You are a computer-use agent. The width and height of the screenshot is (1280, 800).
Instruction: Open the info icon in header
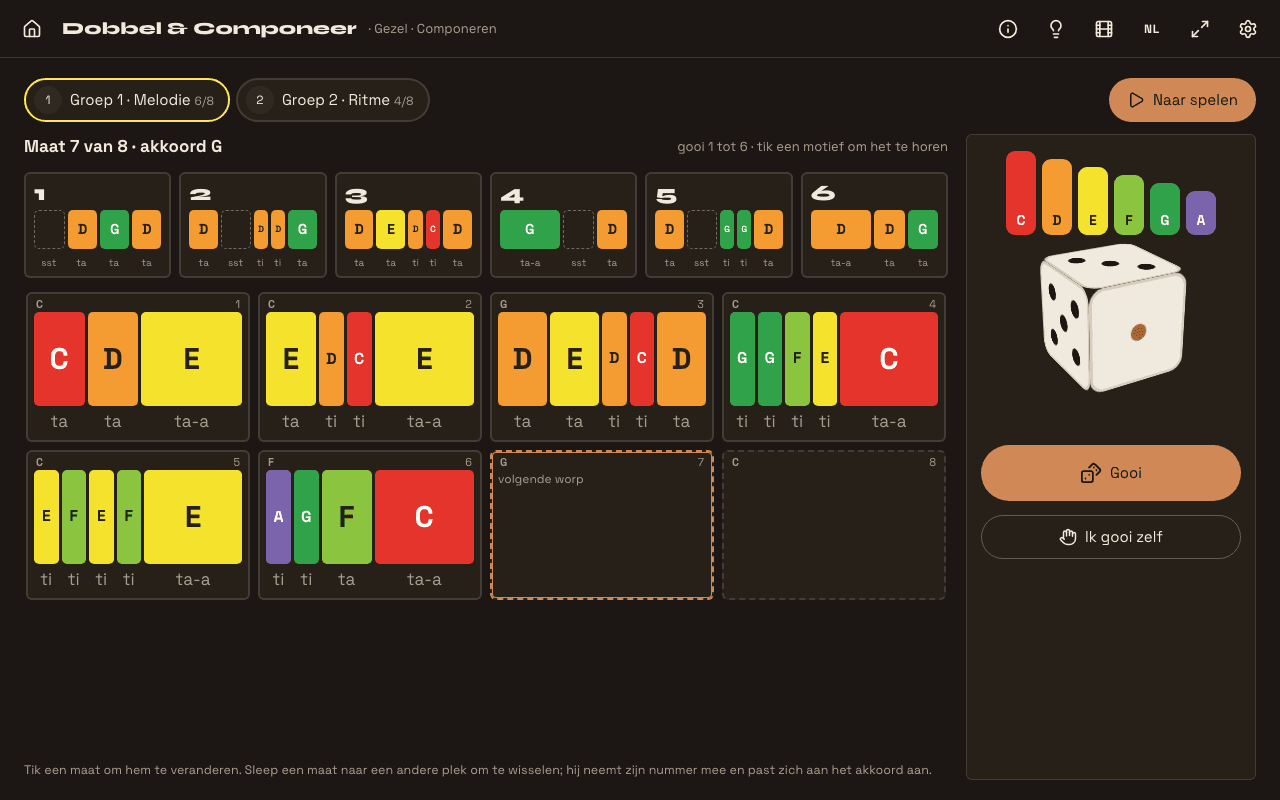1008,29
